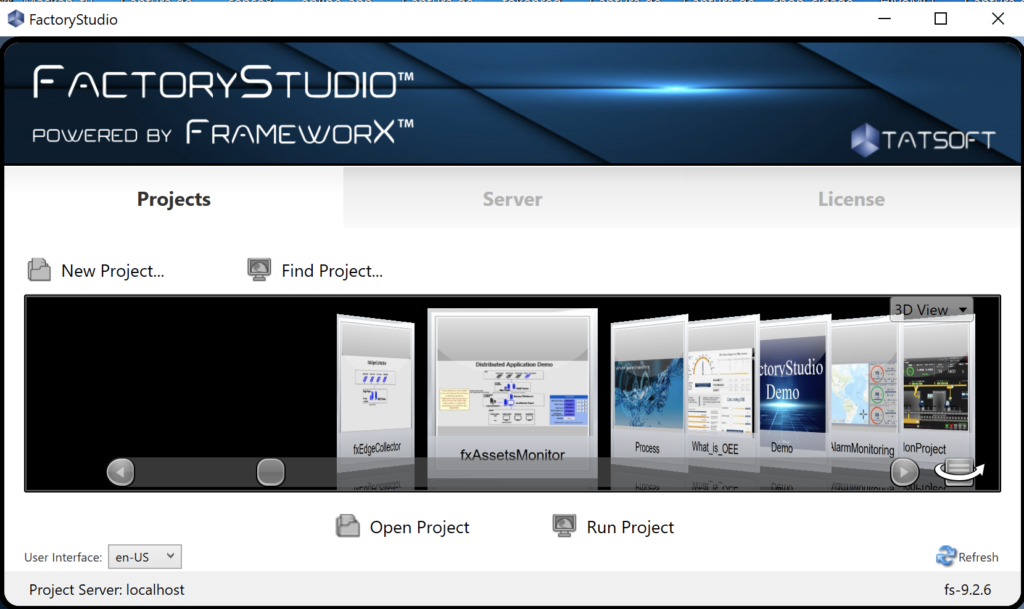The width and height of the screenshot is (1024, 609).
Task: Click the carousel scrollbar thumb
Action: tap(270, 472)
